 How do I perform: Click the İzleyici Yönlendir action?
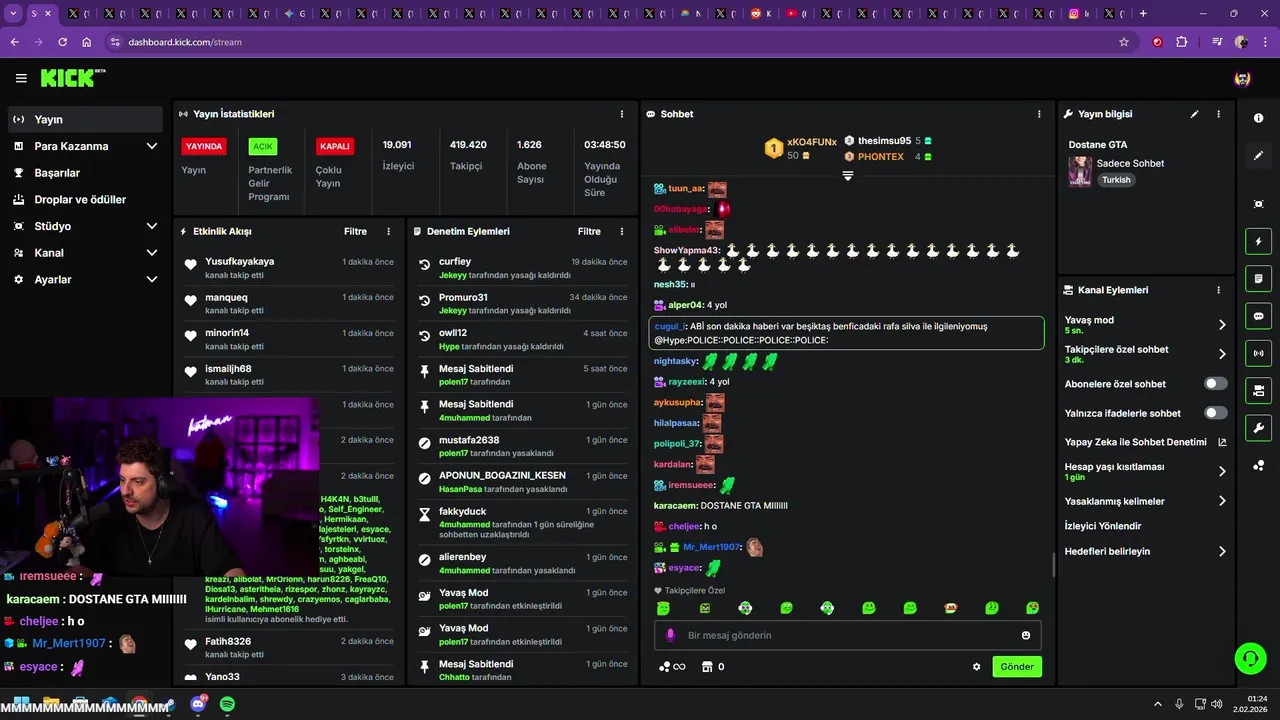(x=1103, y=526)
